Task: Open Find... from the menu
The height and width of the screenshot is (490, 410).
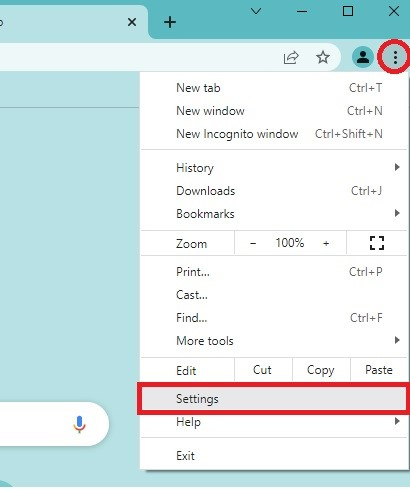Action: 274,318
